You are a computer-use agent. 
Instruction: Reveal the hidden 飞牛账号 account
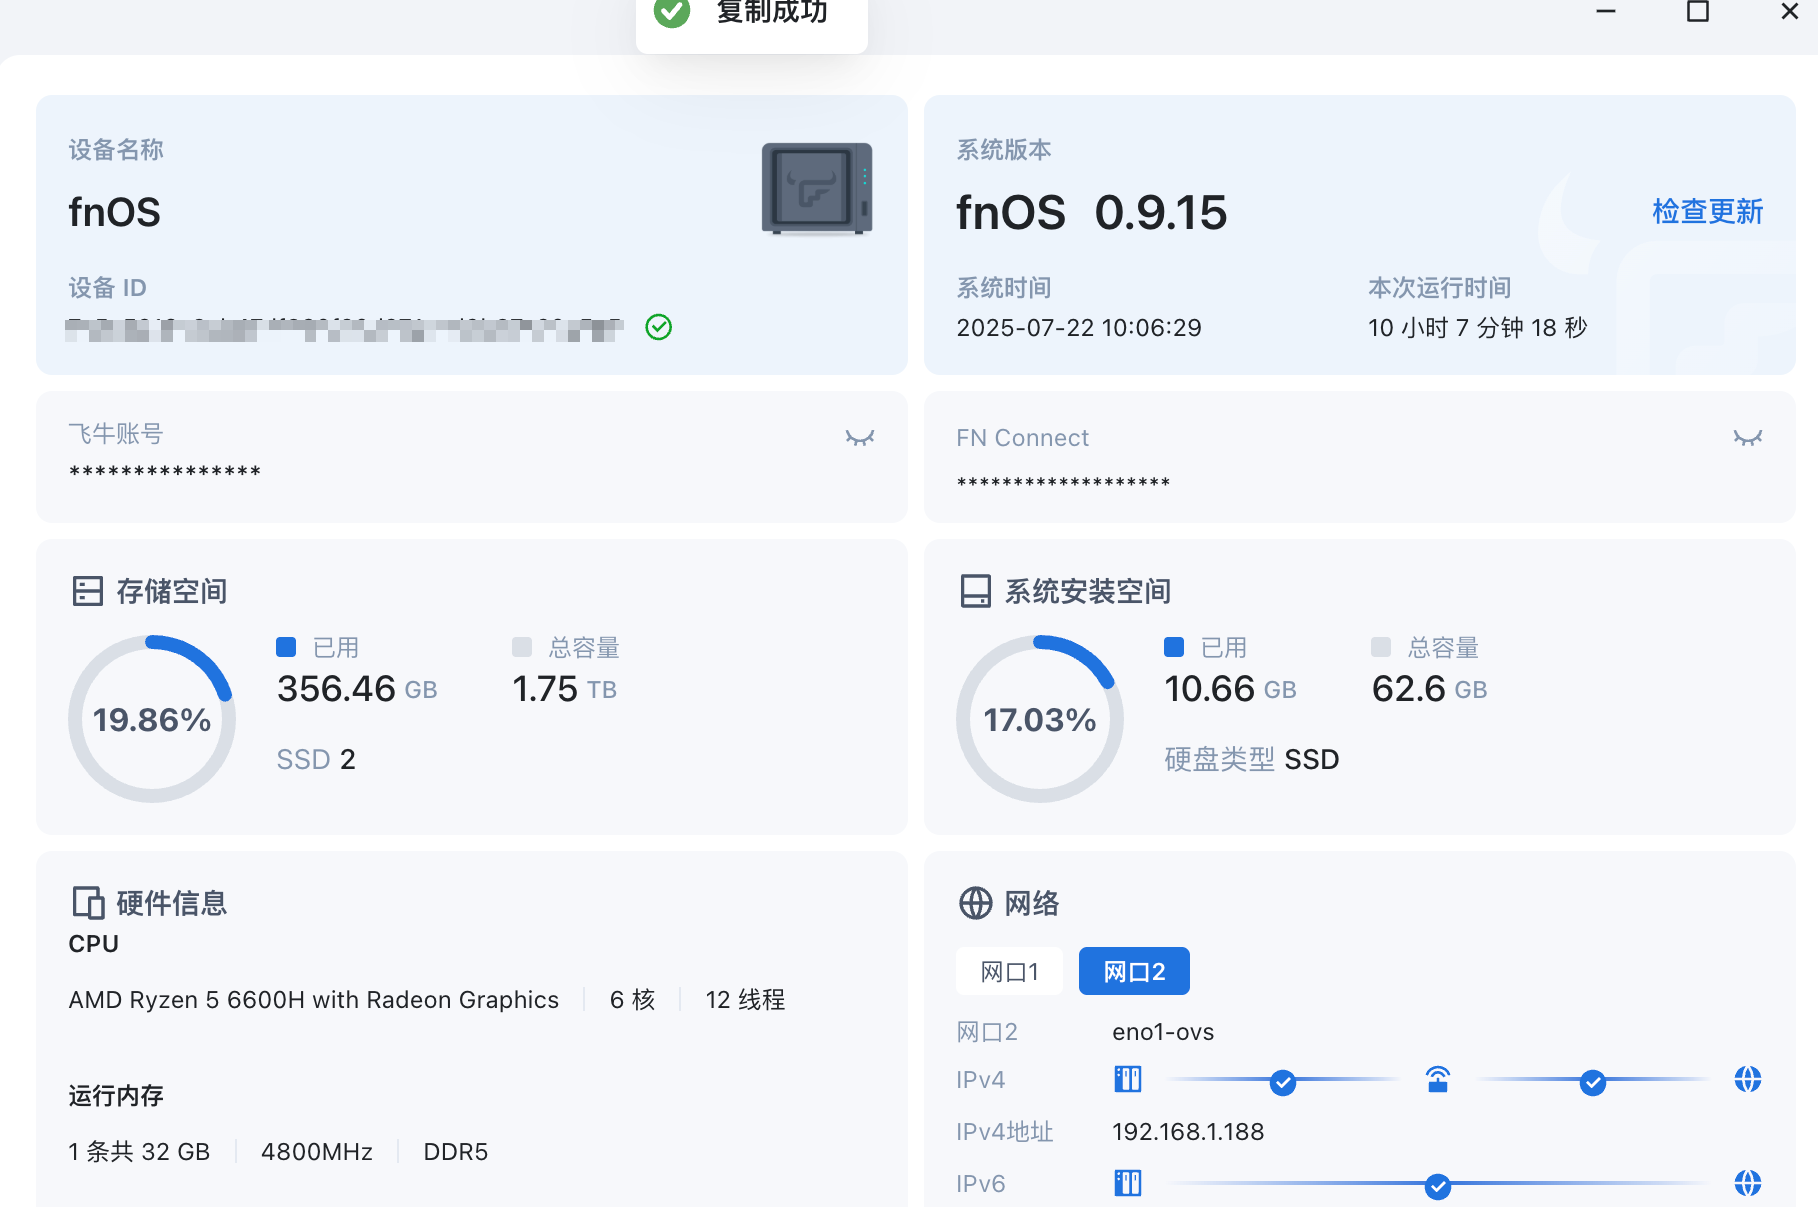(859, 438)
